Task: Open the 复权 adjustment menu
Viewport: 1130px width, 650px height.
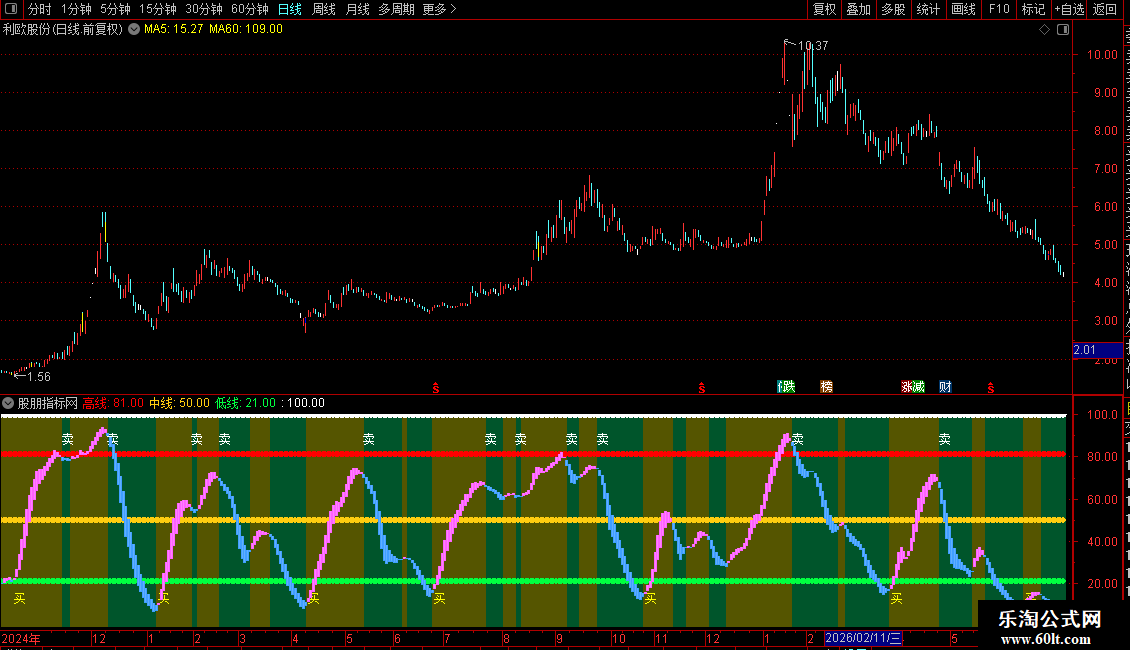Action: tap(824, 9)
